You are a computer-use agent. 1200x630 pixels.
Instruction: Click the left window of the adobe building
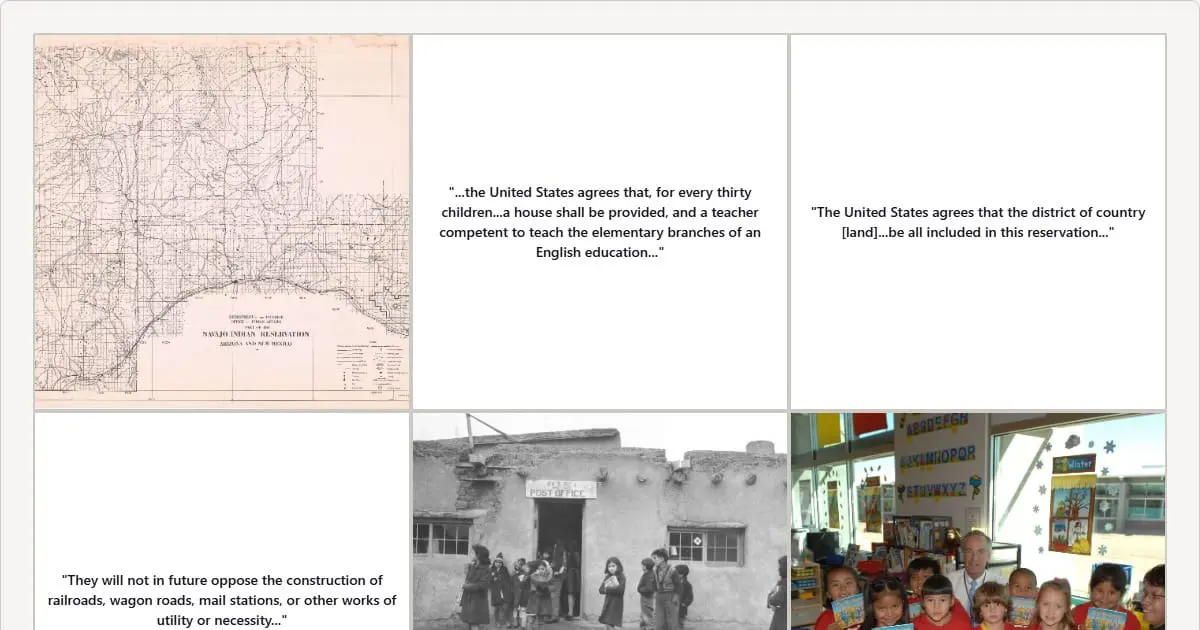click(x=440, y=538)
